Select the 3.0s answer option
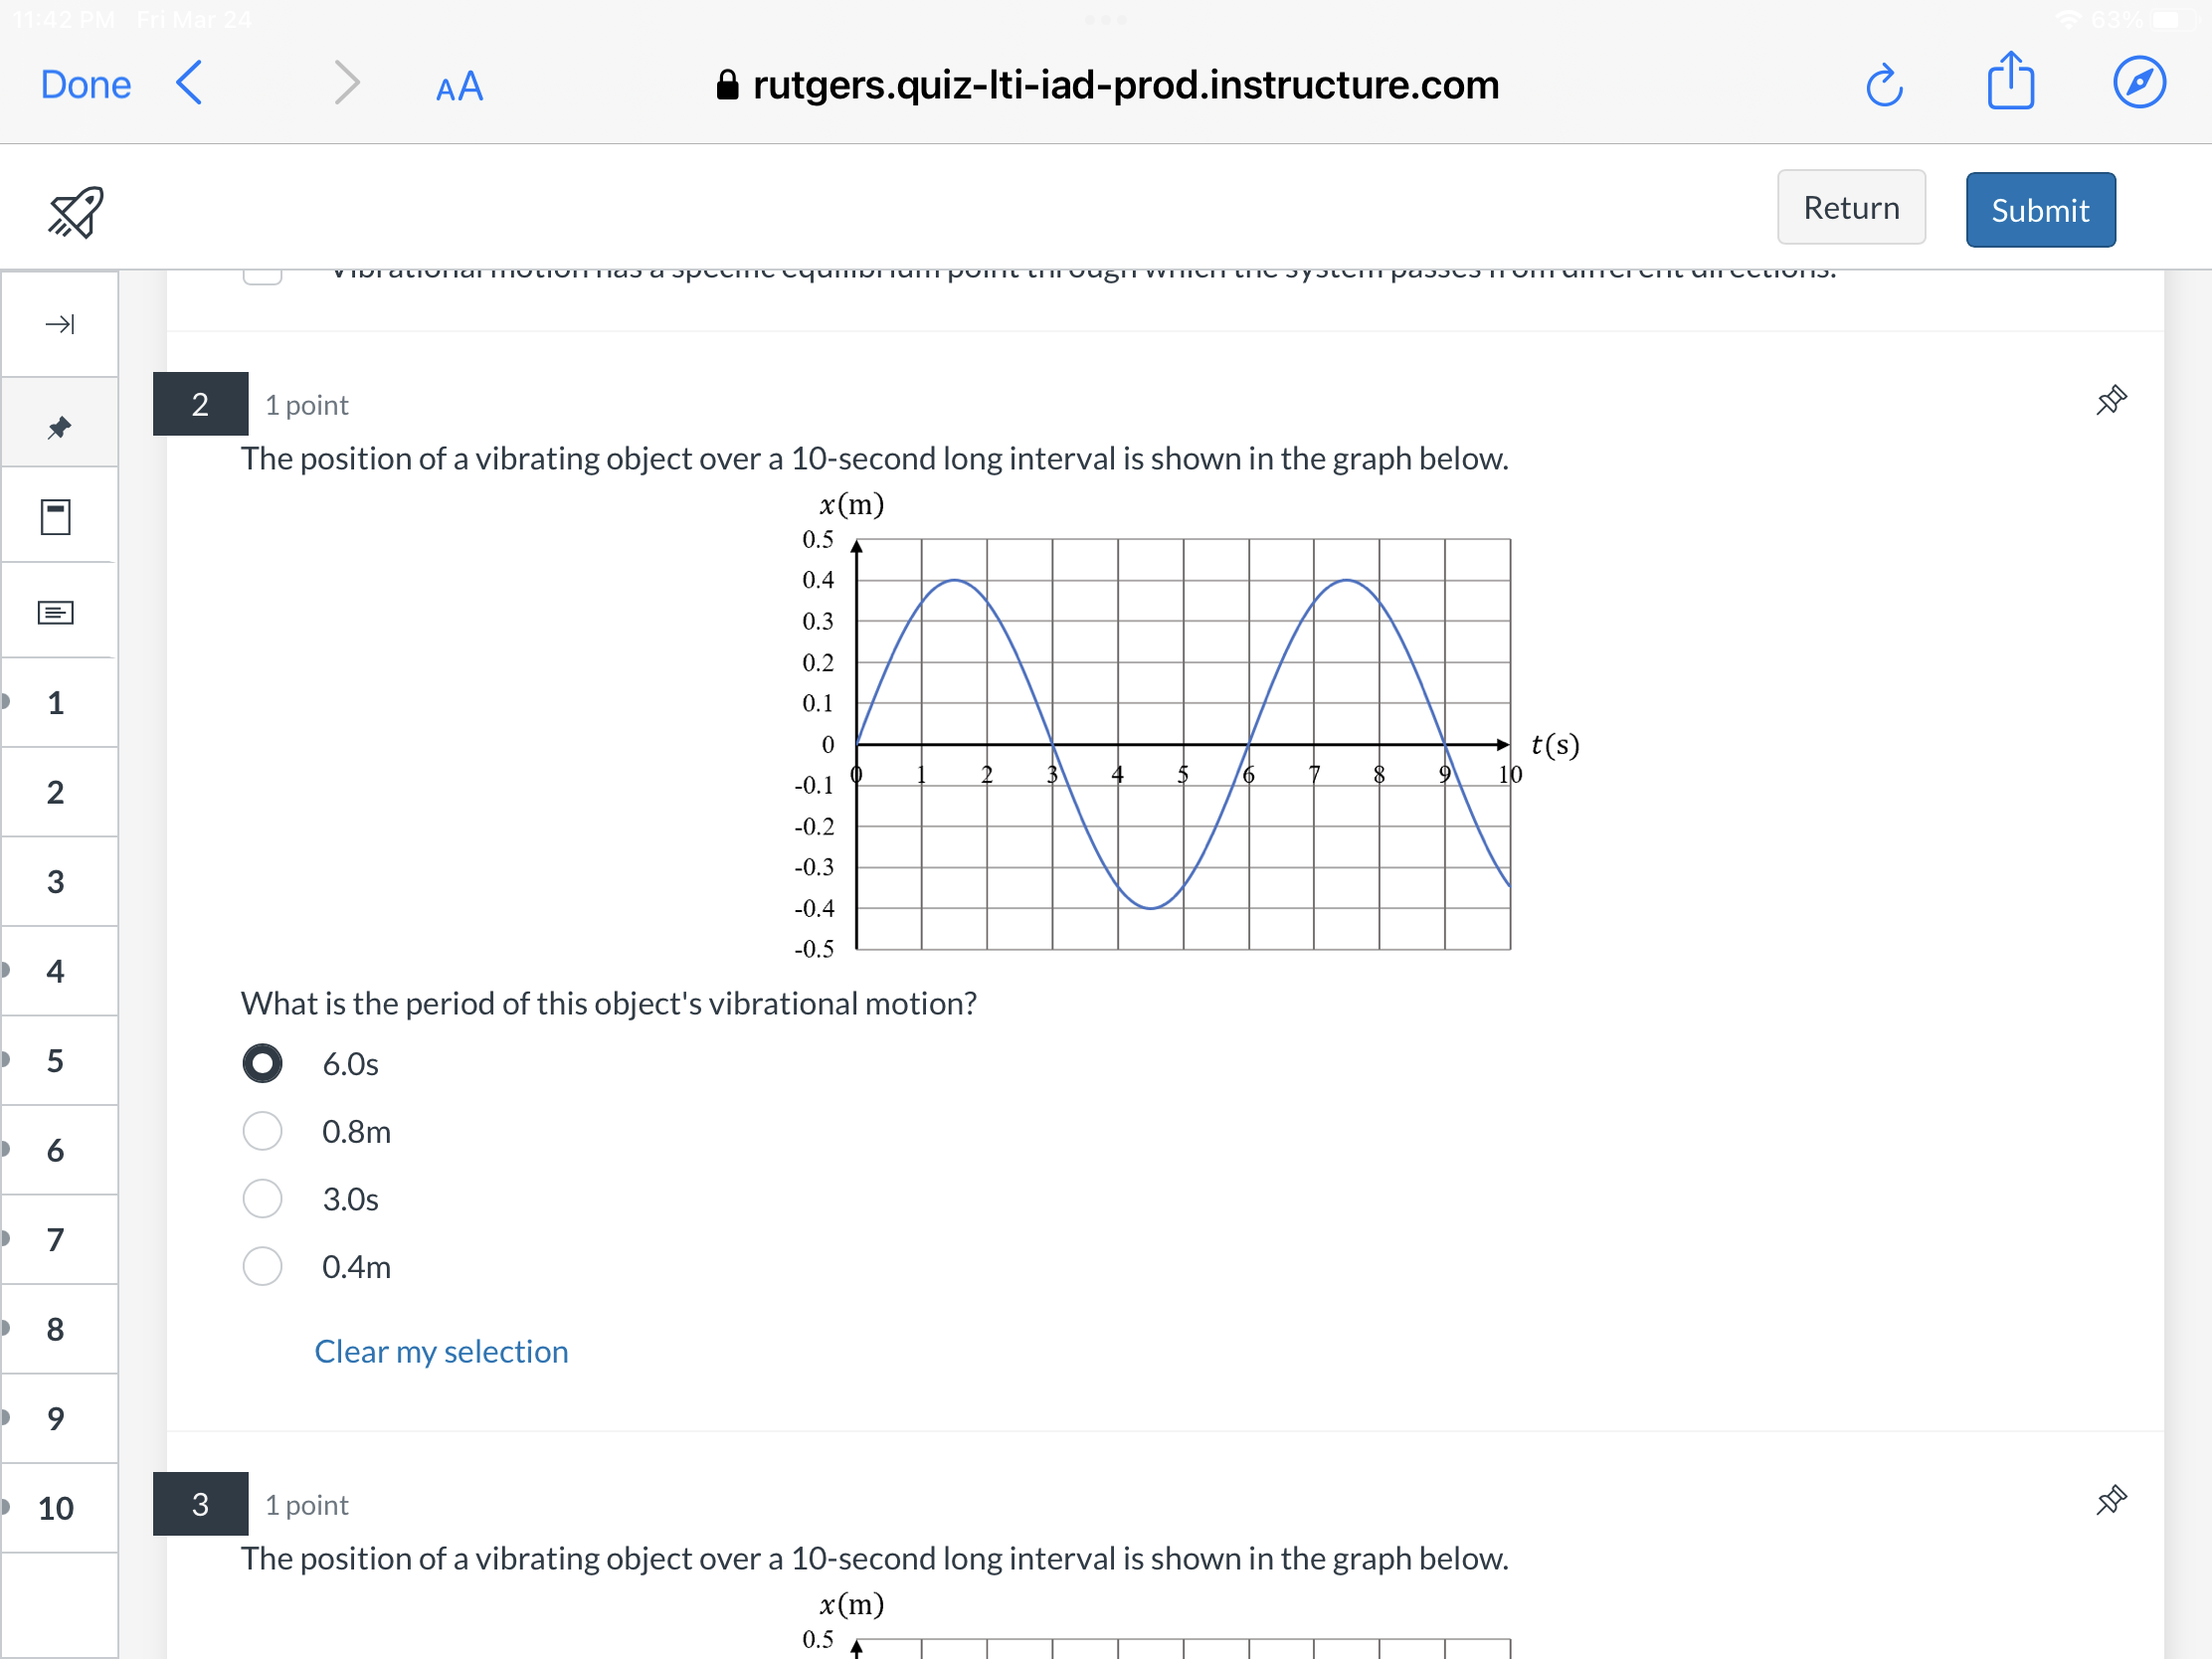This screenshot has width=2212, height=1659. (x=262, y=1198)
